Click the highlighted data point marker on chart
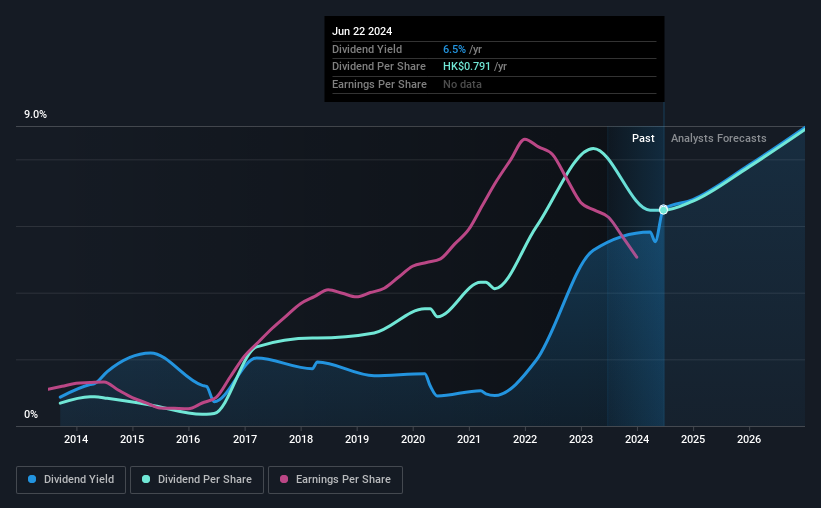821x508 pixels. (x=663, y=209)
